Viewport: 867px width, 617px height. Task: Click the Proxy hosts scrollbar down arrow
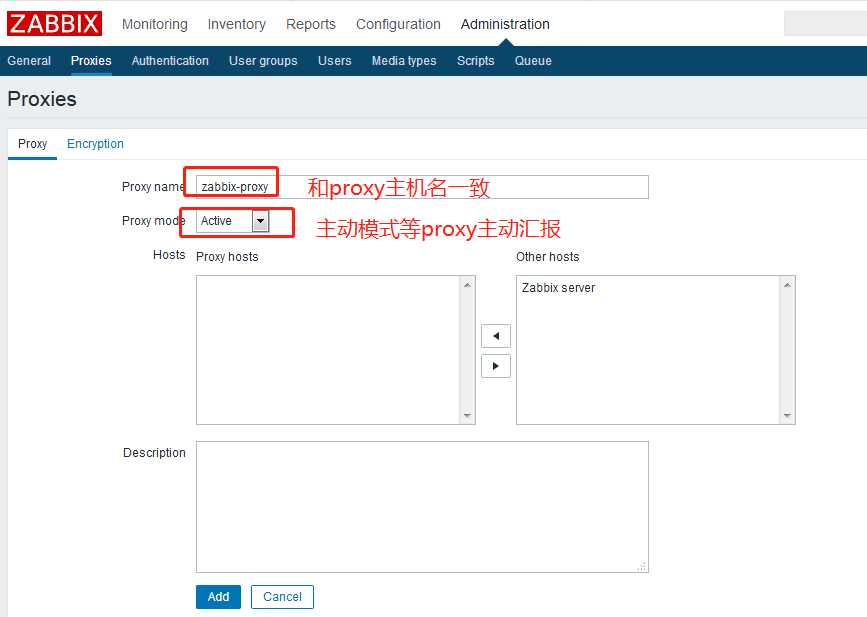pos(467,415)
